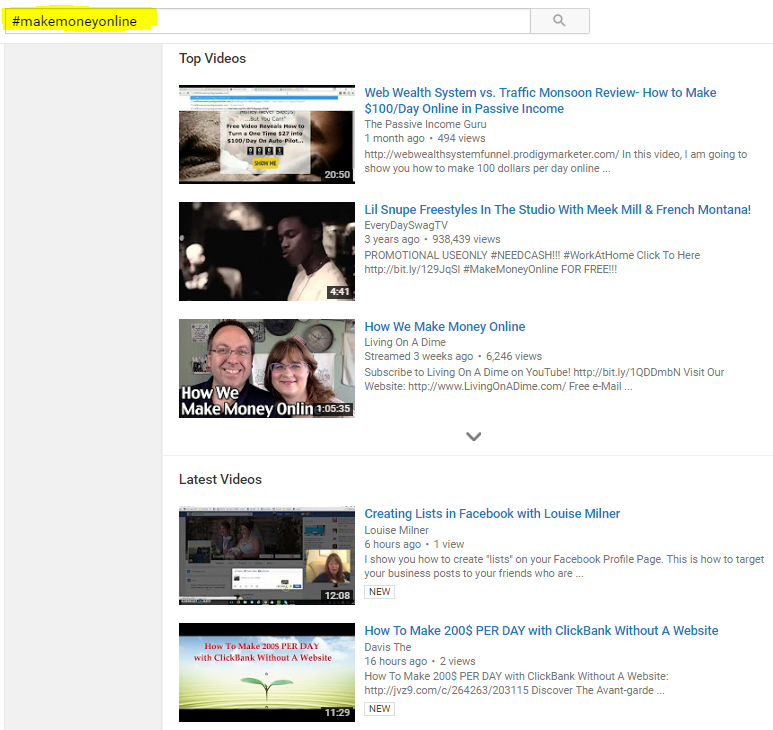This screenshot has width=773, height=730.
Task: Expand more top videos with chevron arrow
Action: 474,436
